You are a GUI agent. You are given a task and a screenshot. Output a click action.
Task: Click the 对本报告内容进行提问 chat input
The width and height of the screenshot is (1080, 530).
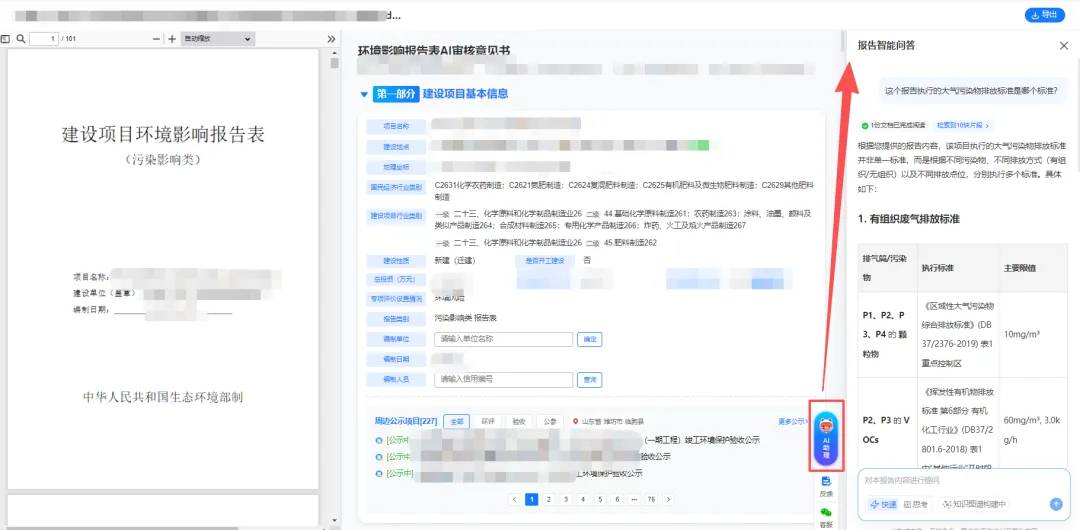963,480
